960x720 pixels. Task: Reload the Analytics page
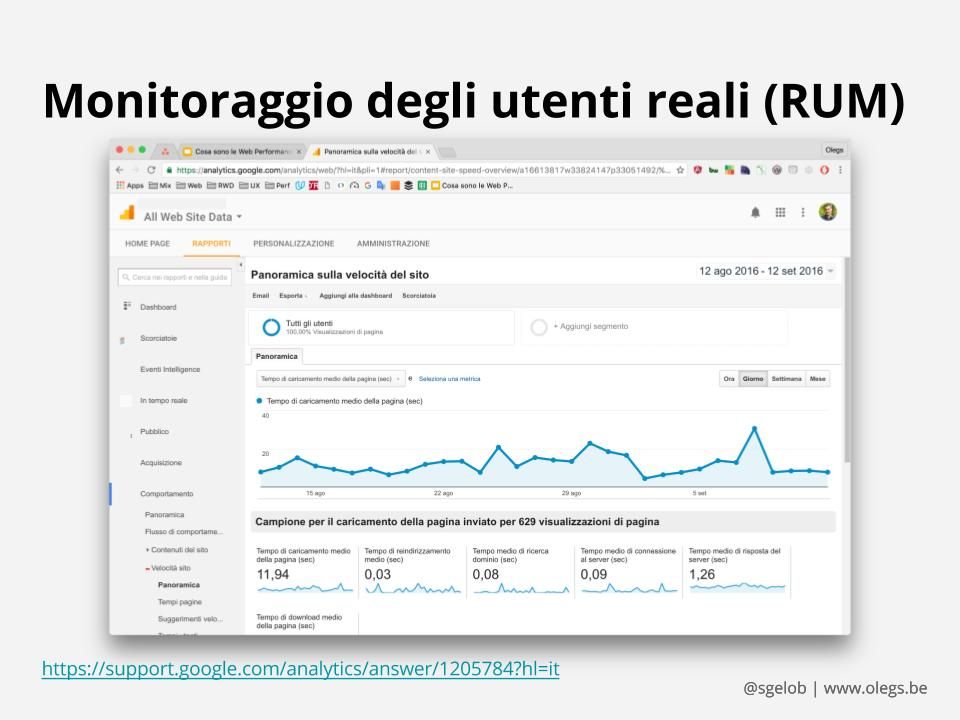[x=151, y=170]
